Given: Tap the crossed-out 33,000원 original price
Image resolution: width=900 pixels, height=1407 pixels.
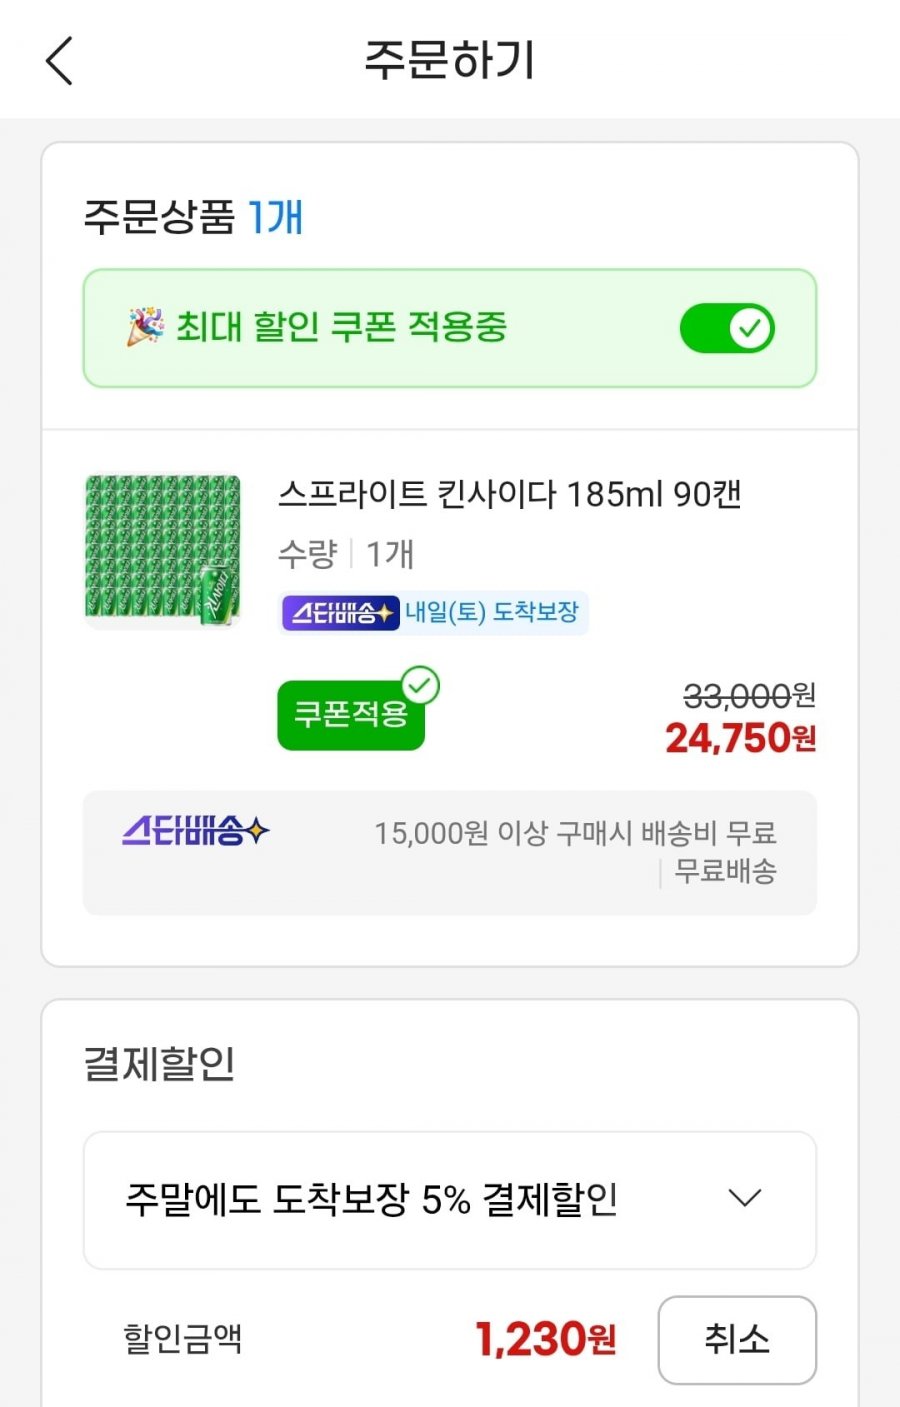Looking at the screenshot, I should pos(749,694).
